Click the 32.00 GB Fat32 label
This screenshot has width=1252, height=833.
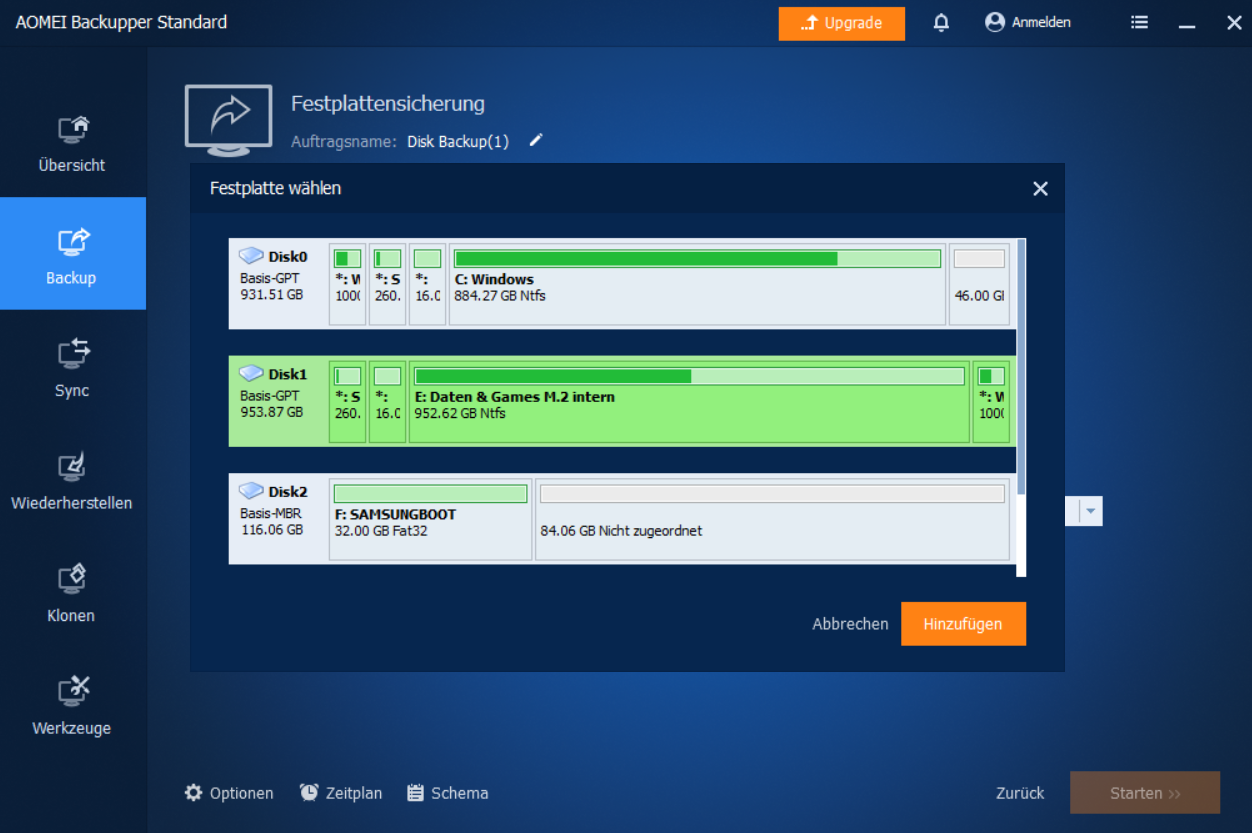pos(381,531)
